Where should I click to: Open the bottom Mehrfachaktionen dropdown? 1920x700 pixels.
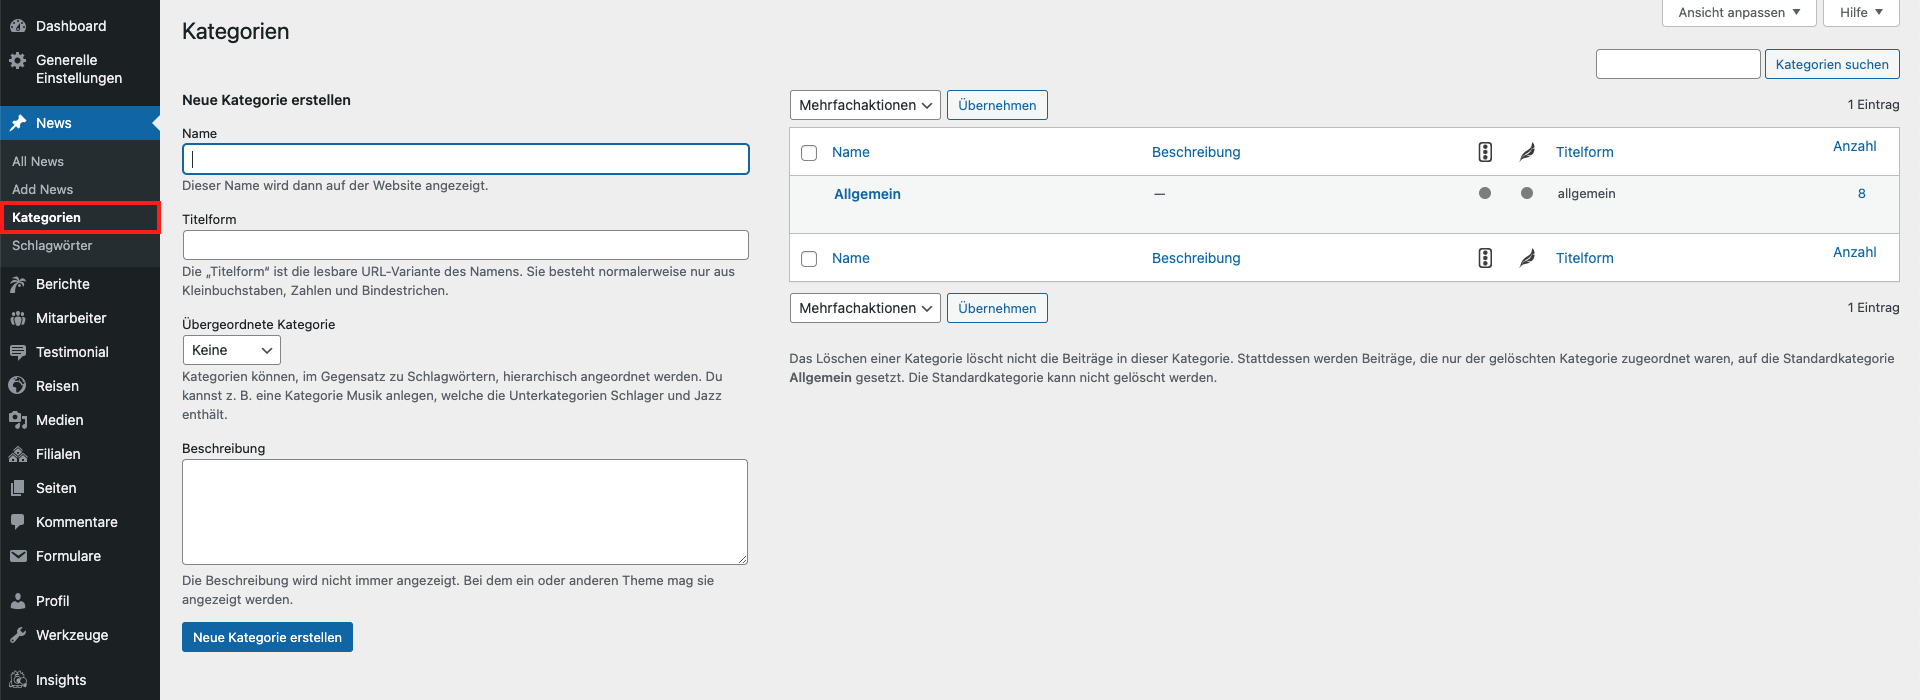[865, 308]
